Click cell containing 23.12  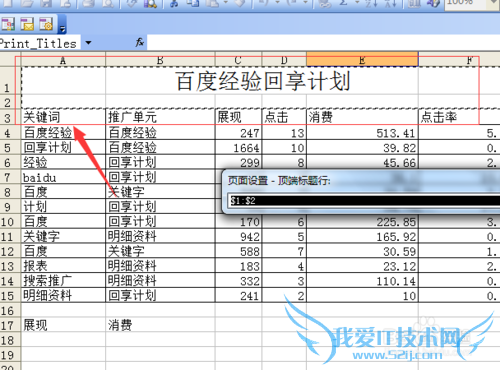click(x=362, y=266)
